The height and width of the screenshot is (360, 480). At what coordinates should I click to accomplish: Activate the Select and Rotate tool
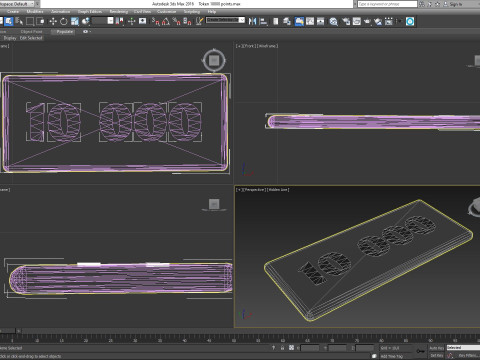click(64, 22)
